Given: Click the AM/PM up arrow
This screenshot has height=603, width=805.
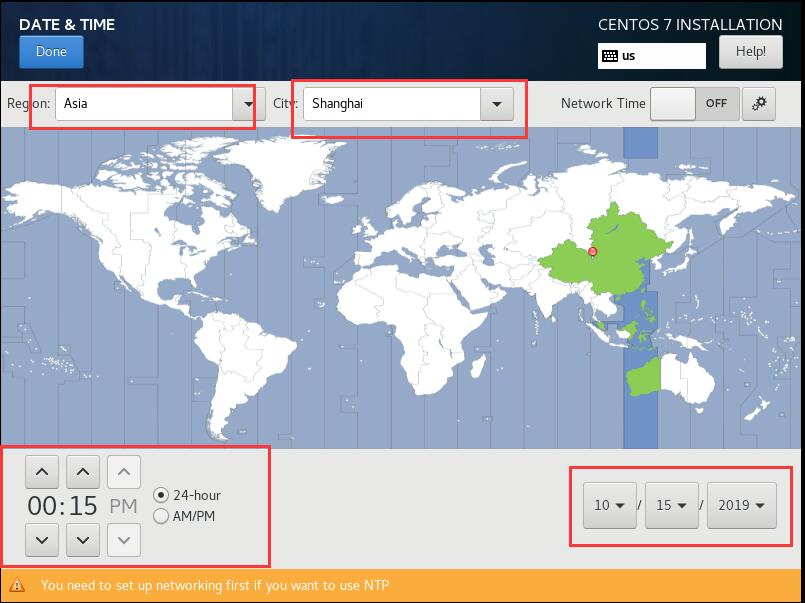Looking at the screenshot, I should (123, 471).
